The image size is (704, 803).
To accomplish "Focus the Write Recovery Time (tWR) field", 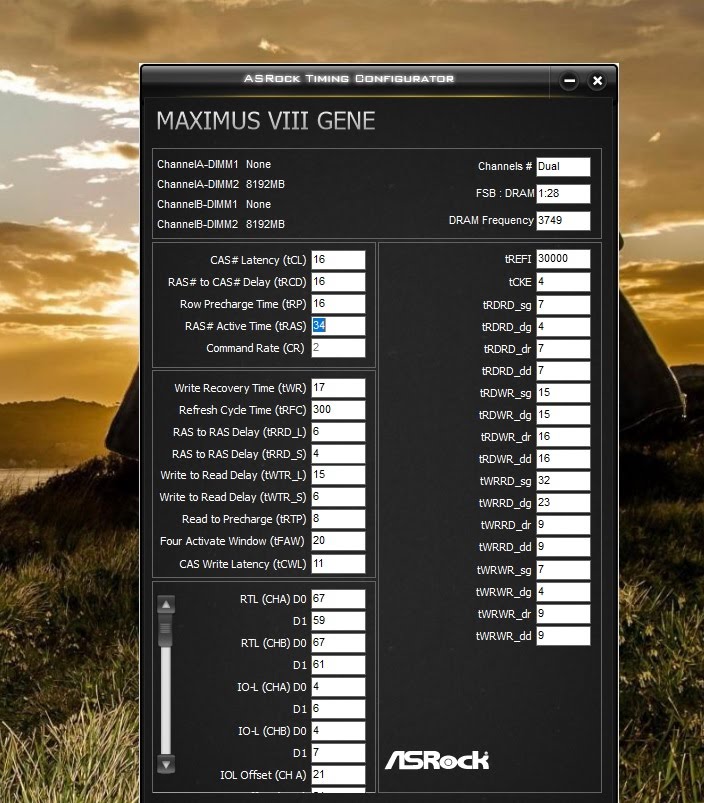I will coord(338,388).
